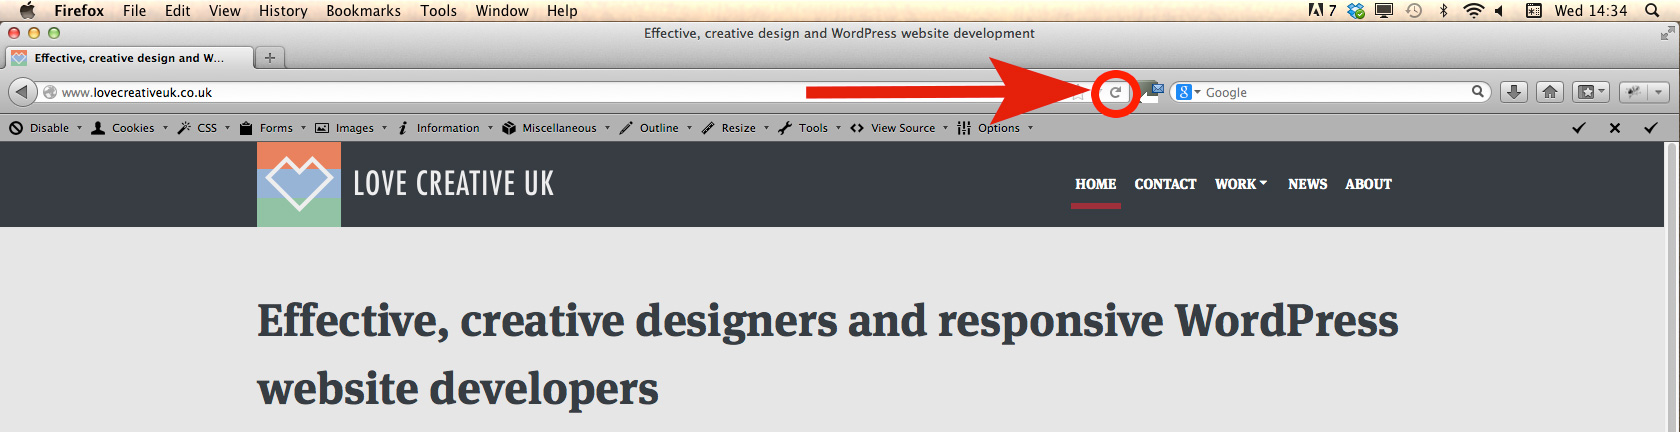Go to the CONTACT page link
1680x432 pixels.
[1165, 184]
